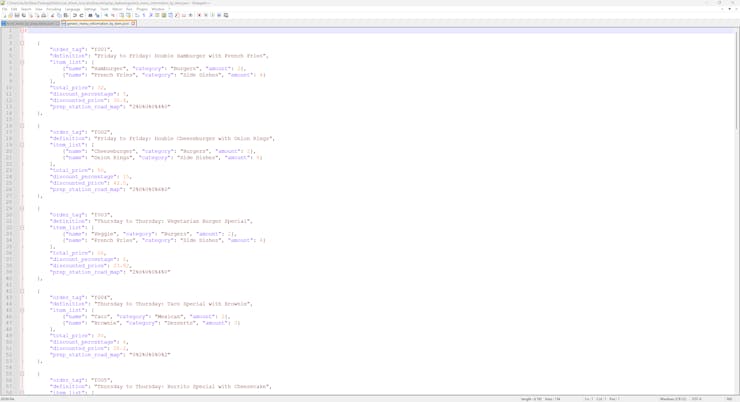Viewport: 740px width, 402px height.
Task: Undo the last edit via toolbar
Action: point(75,15)
